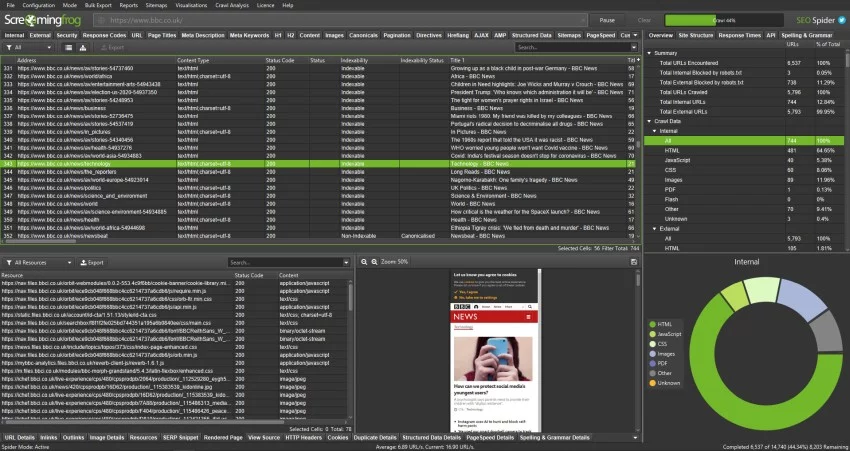
Task: Show more bottom tabs via overflow arrow
Action: pos(635,437)
